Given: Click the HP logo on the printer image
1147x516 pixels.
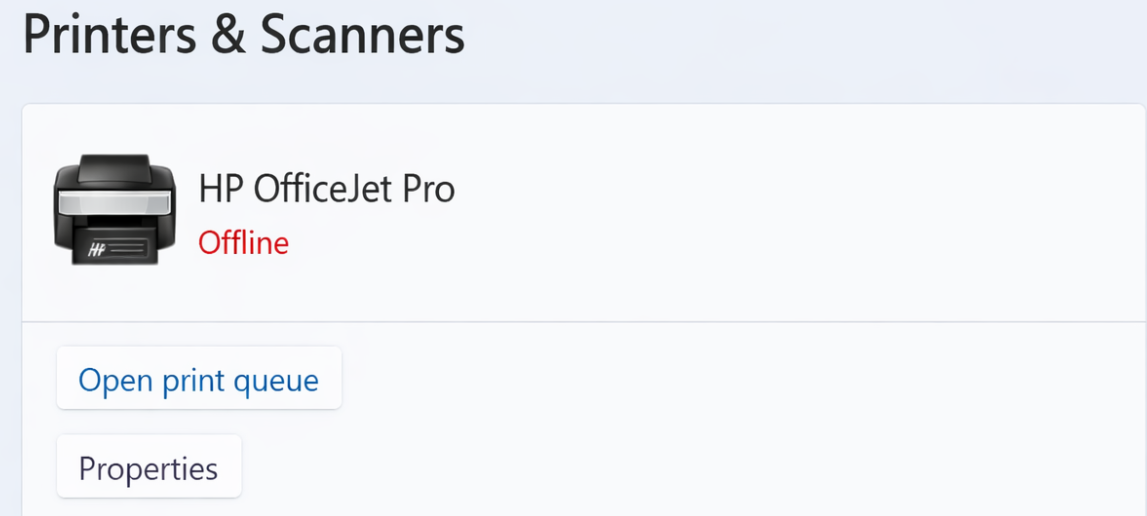Looking at the screenshot, I should point(97,250).
